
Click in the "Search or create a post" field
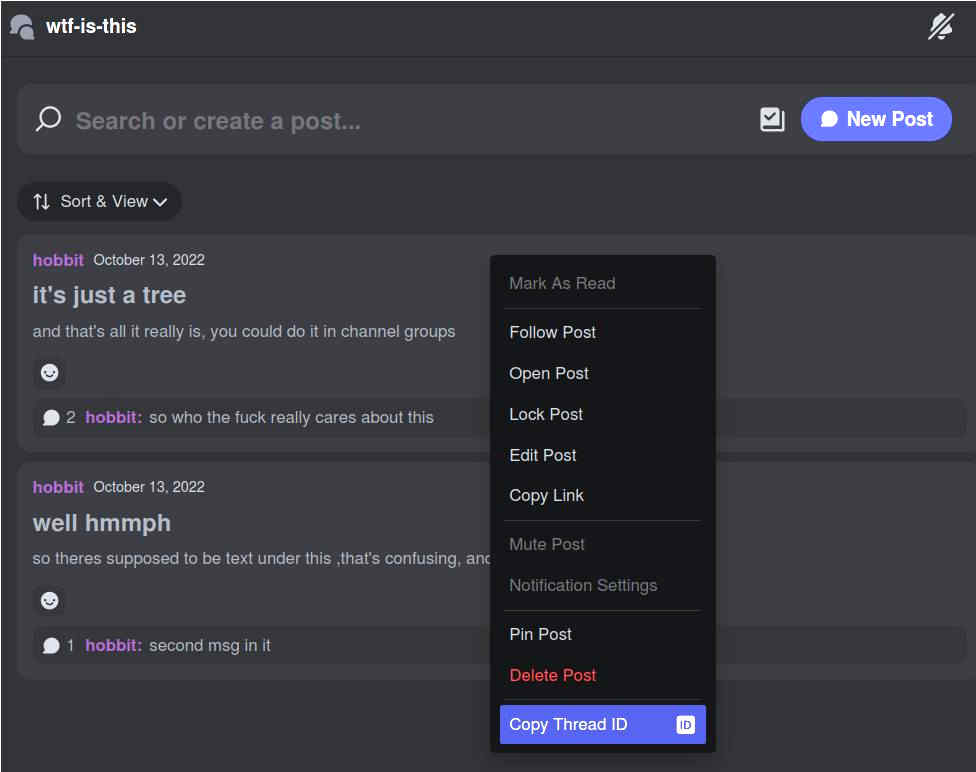click(400, 121)
